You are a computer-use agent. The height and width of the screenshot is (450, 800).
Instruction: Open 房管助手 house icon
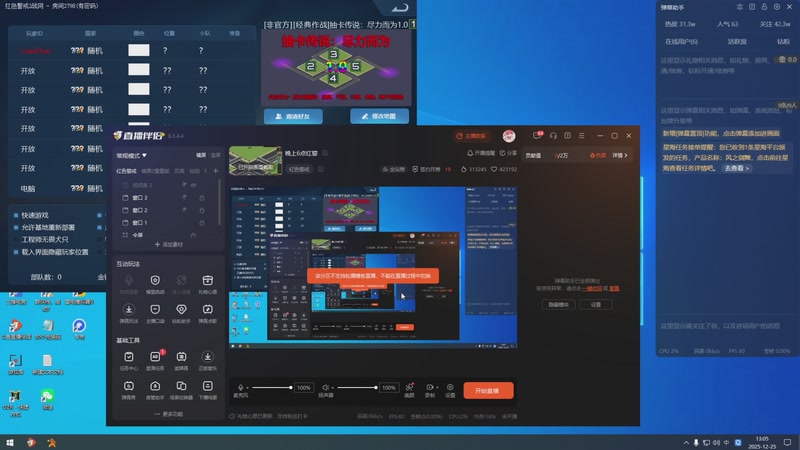[x=155, y=386]
